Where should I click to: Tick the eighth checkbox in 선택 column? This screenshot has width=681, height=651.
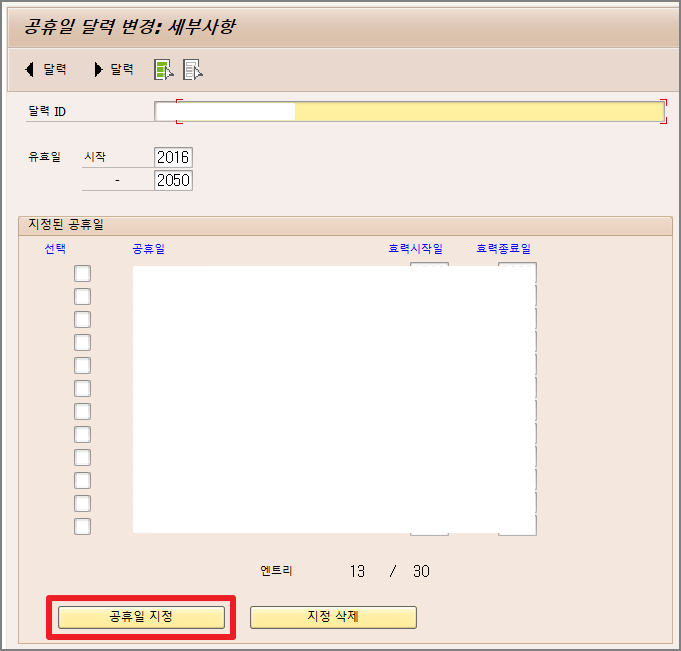(83, 435)
